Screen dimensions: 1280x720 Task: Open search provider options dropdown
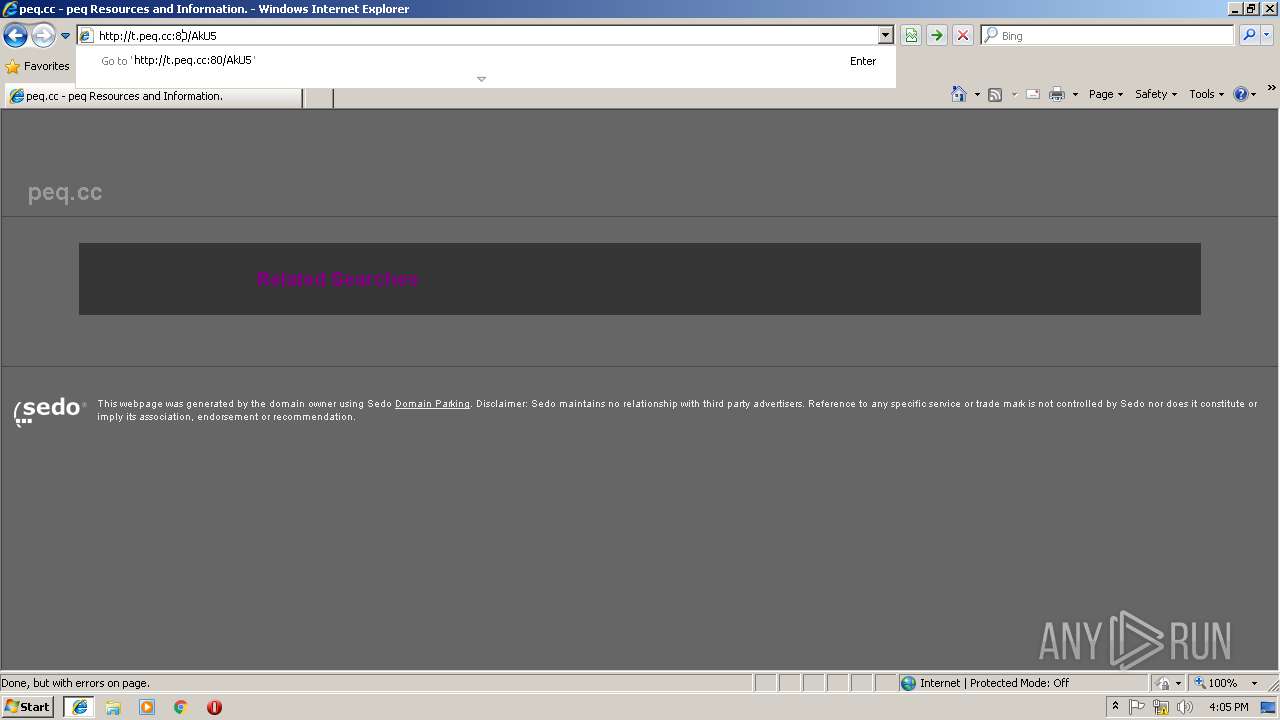click(1267, 35)
